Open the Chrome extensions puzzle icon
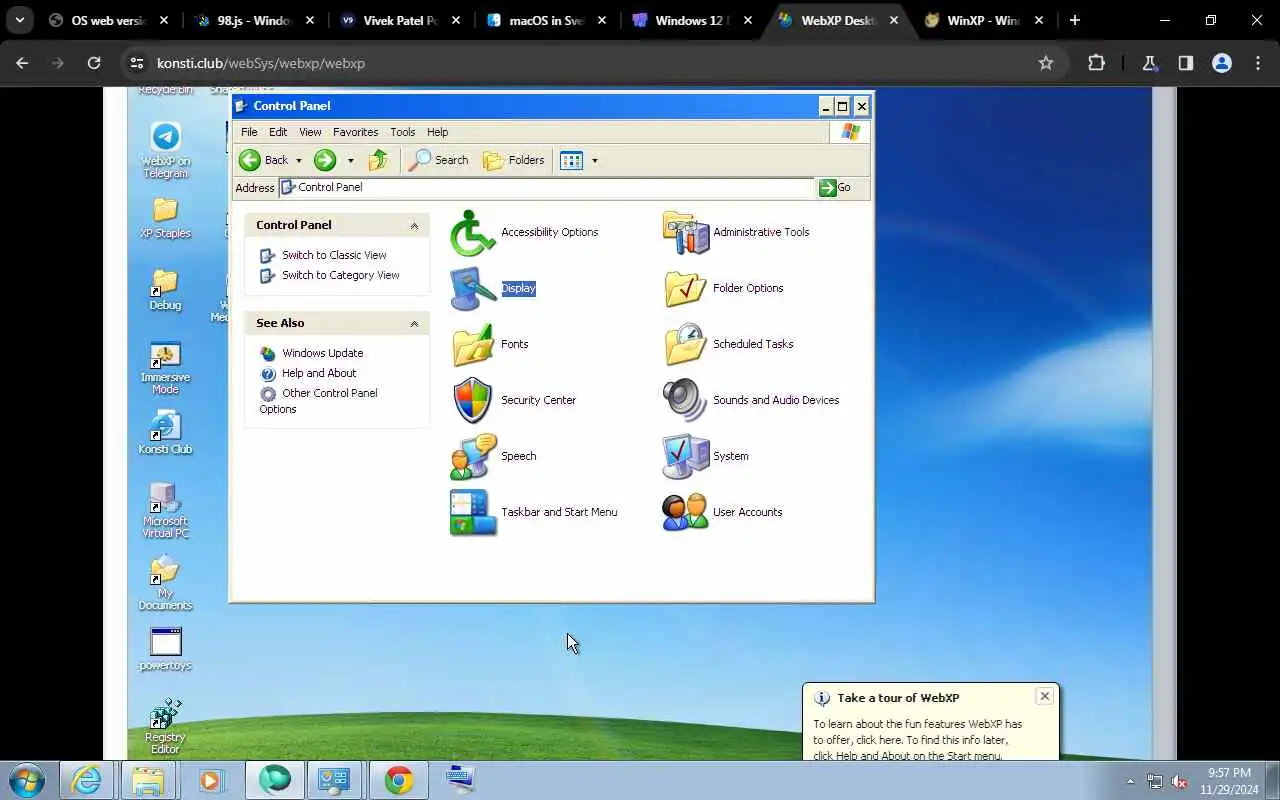This screenshot has width=1280, height=800. click(1096, 63)
